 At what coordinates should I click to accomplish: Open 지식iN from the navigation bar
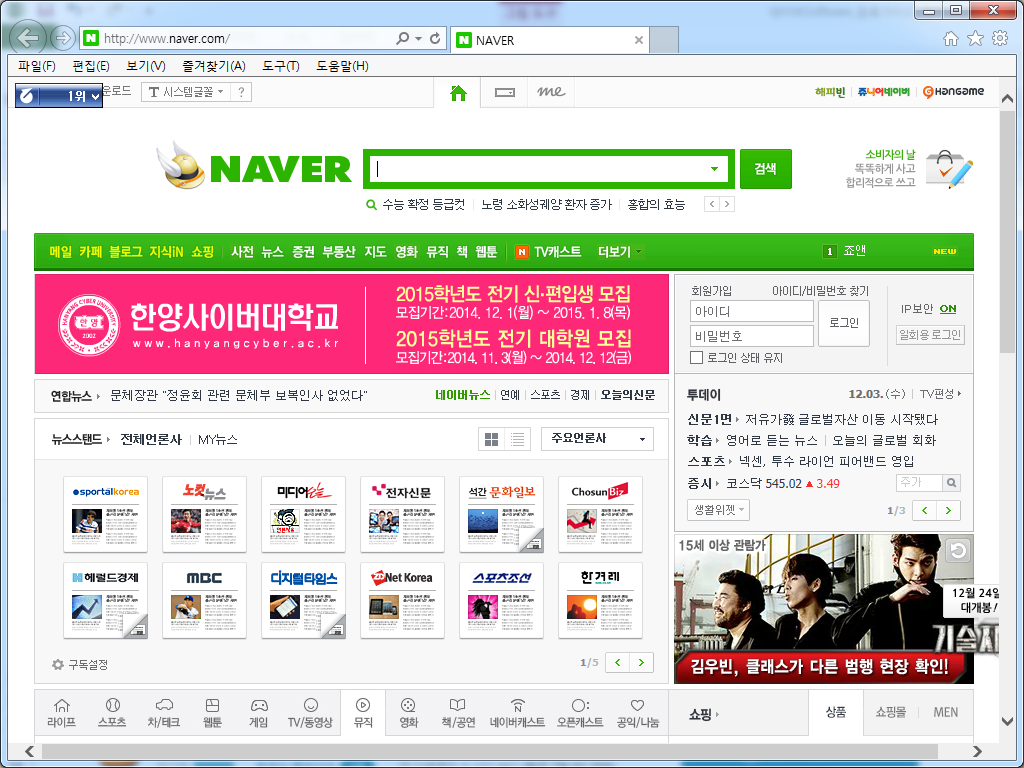click(167, 251)
